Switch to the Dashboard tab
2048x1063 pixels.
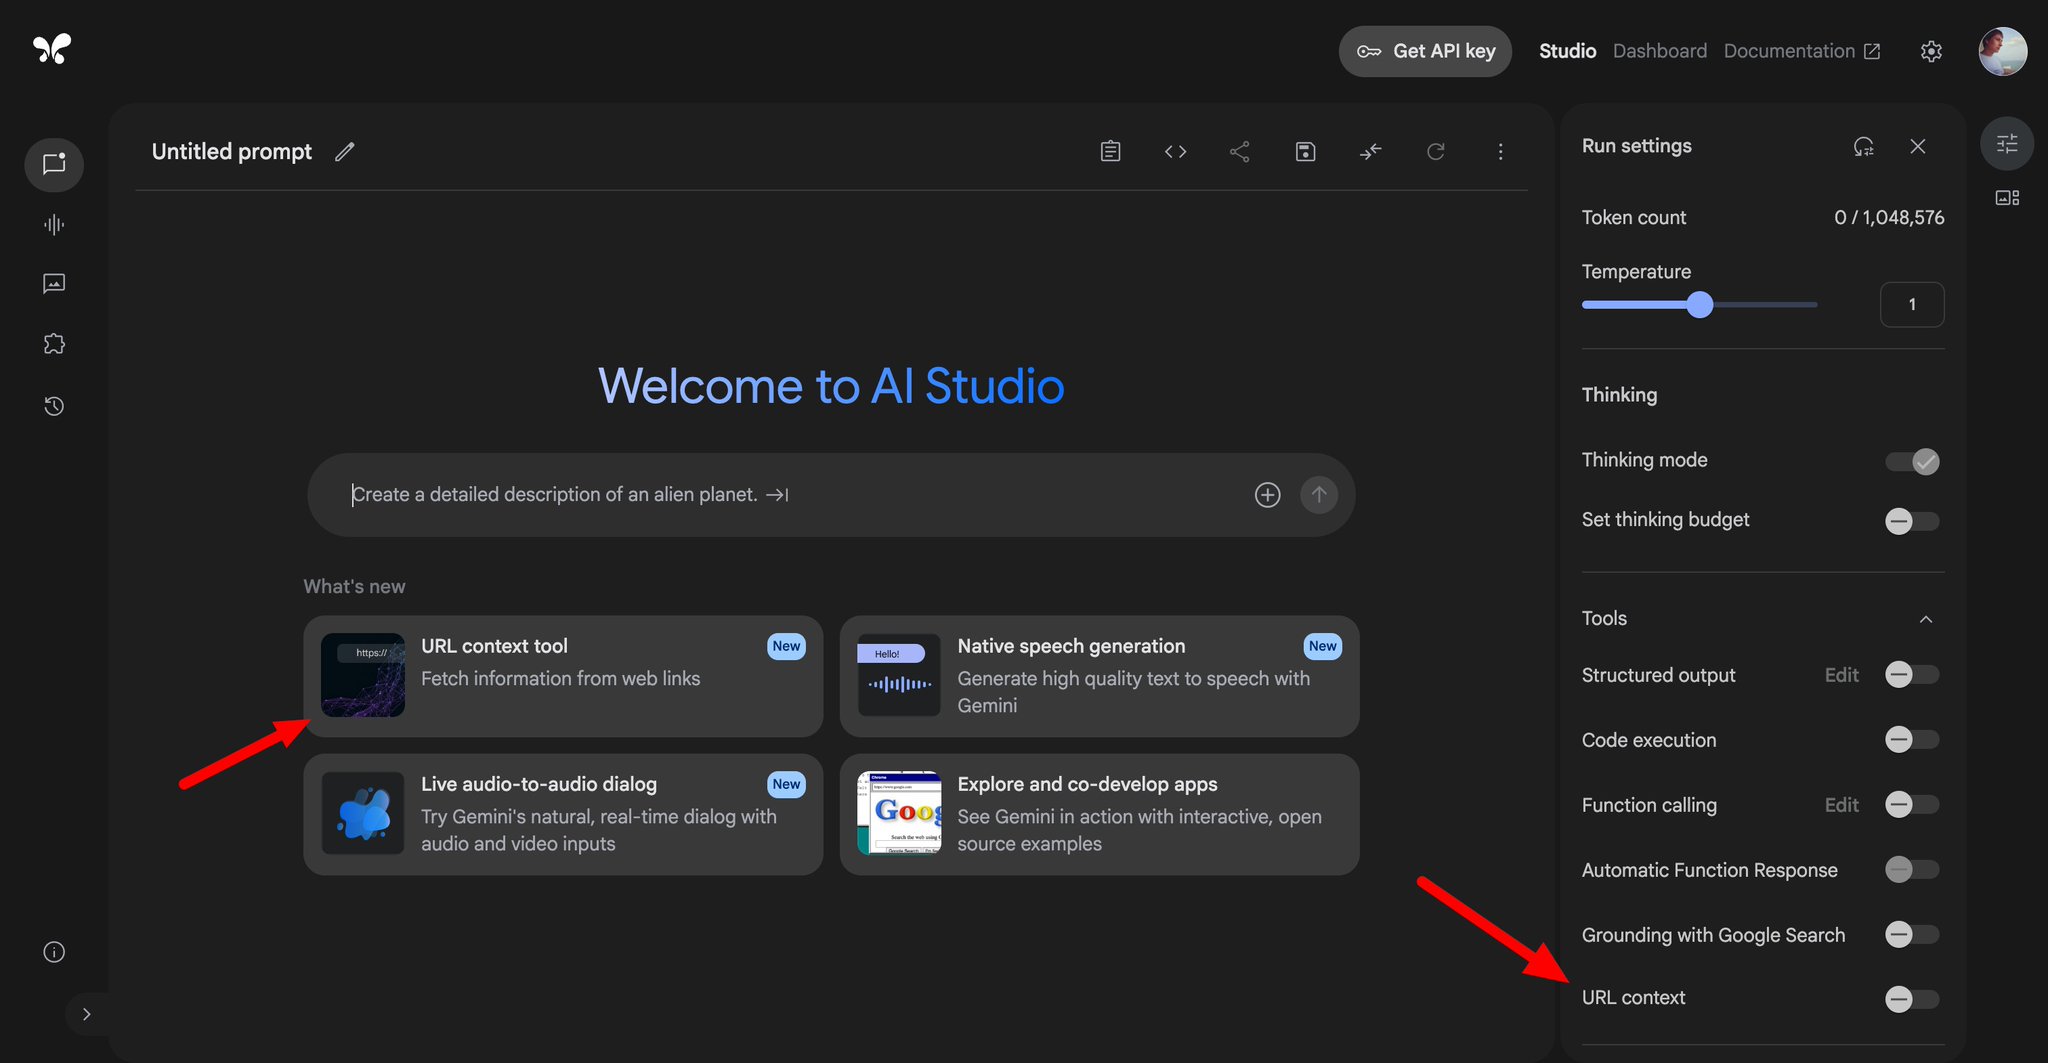(x=1660, y=51)
